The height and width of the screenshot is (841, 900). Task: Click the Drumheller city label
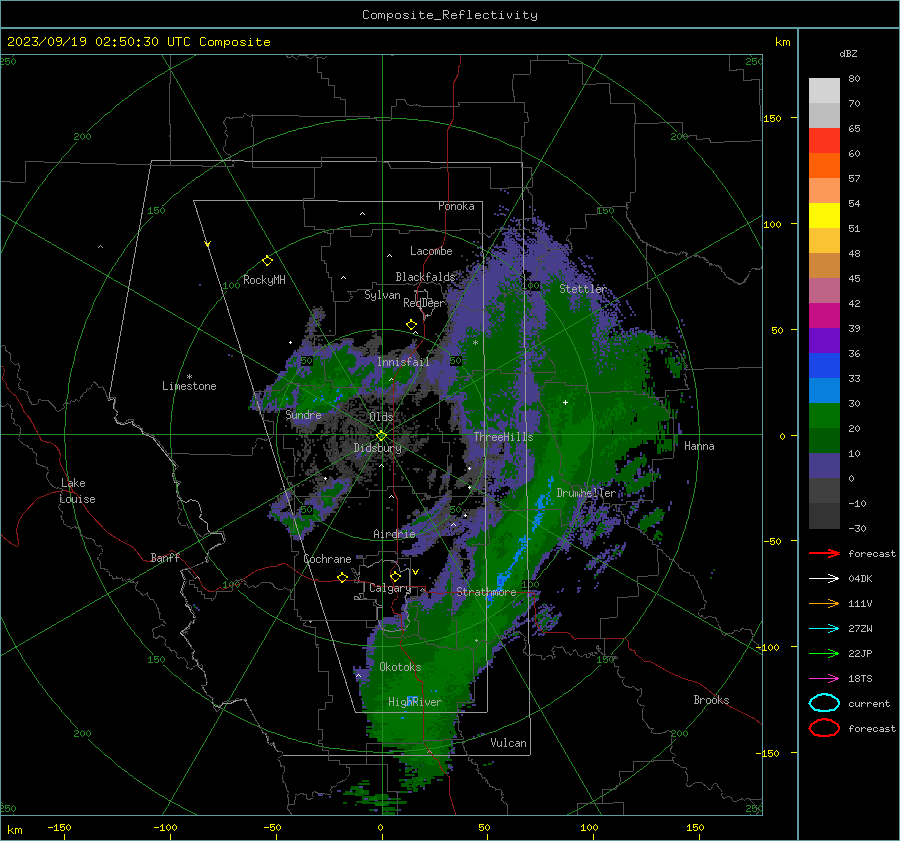tap(586, 493)
